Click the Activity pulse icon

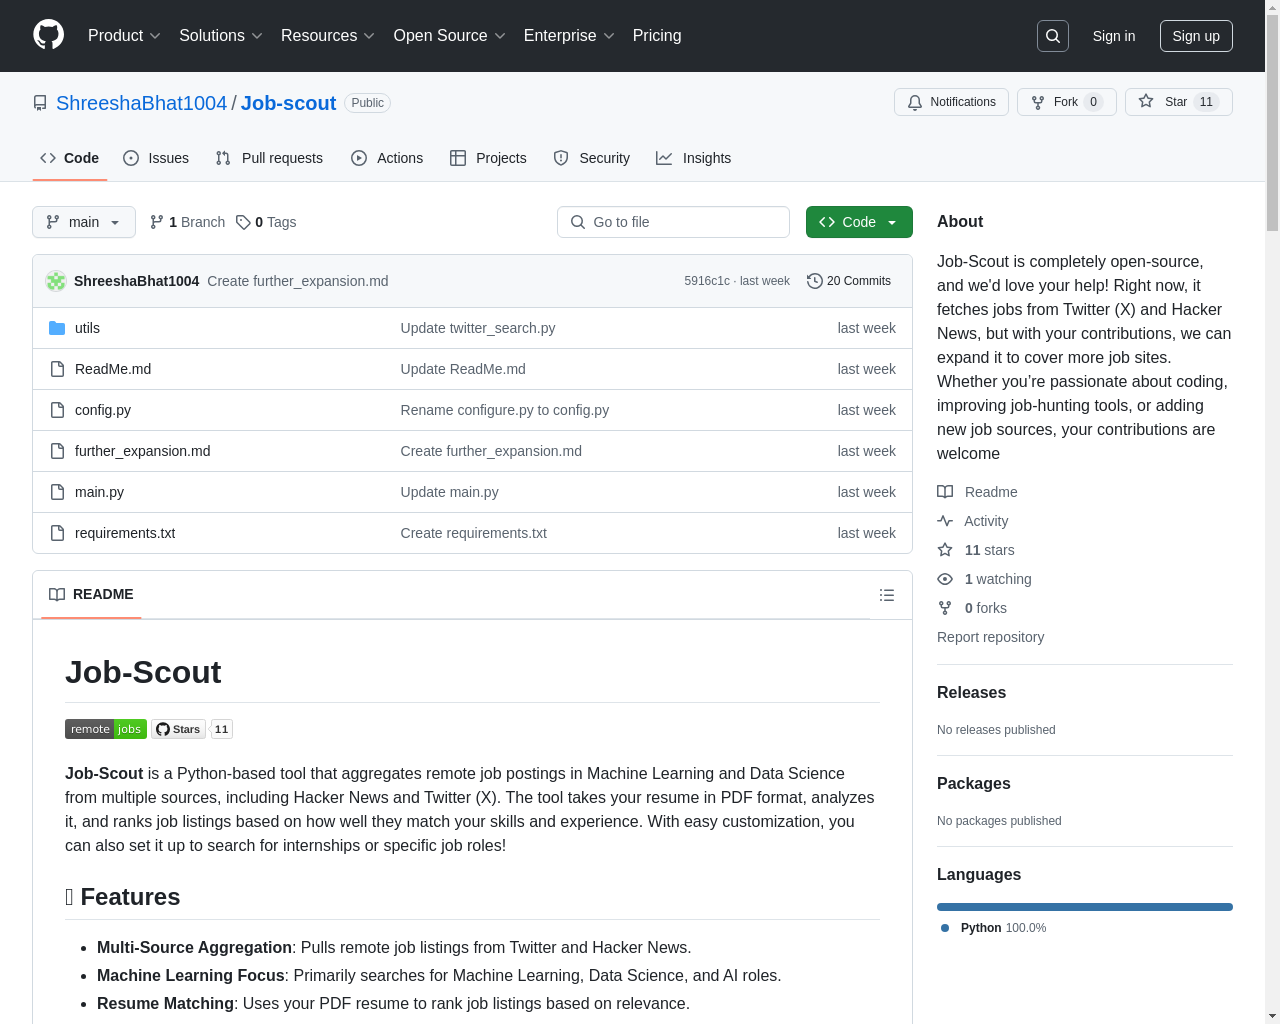[x=945, y=521]
